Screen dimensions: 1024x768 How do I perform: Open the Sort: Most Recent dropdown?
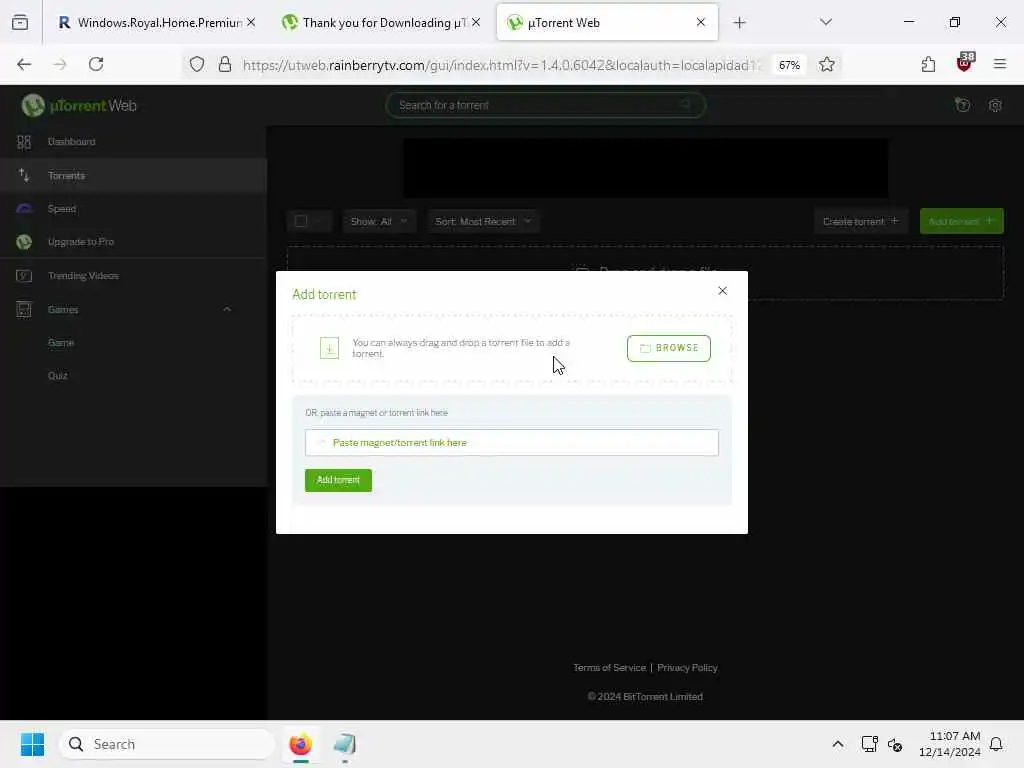(483, 221)
